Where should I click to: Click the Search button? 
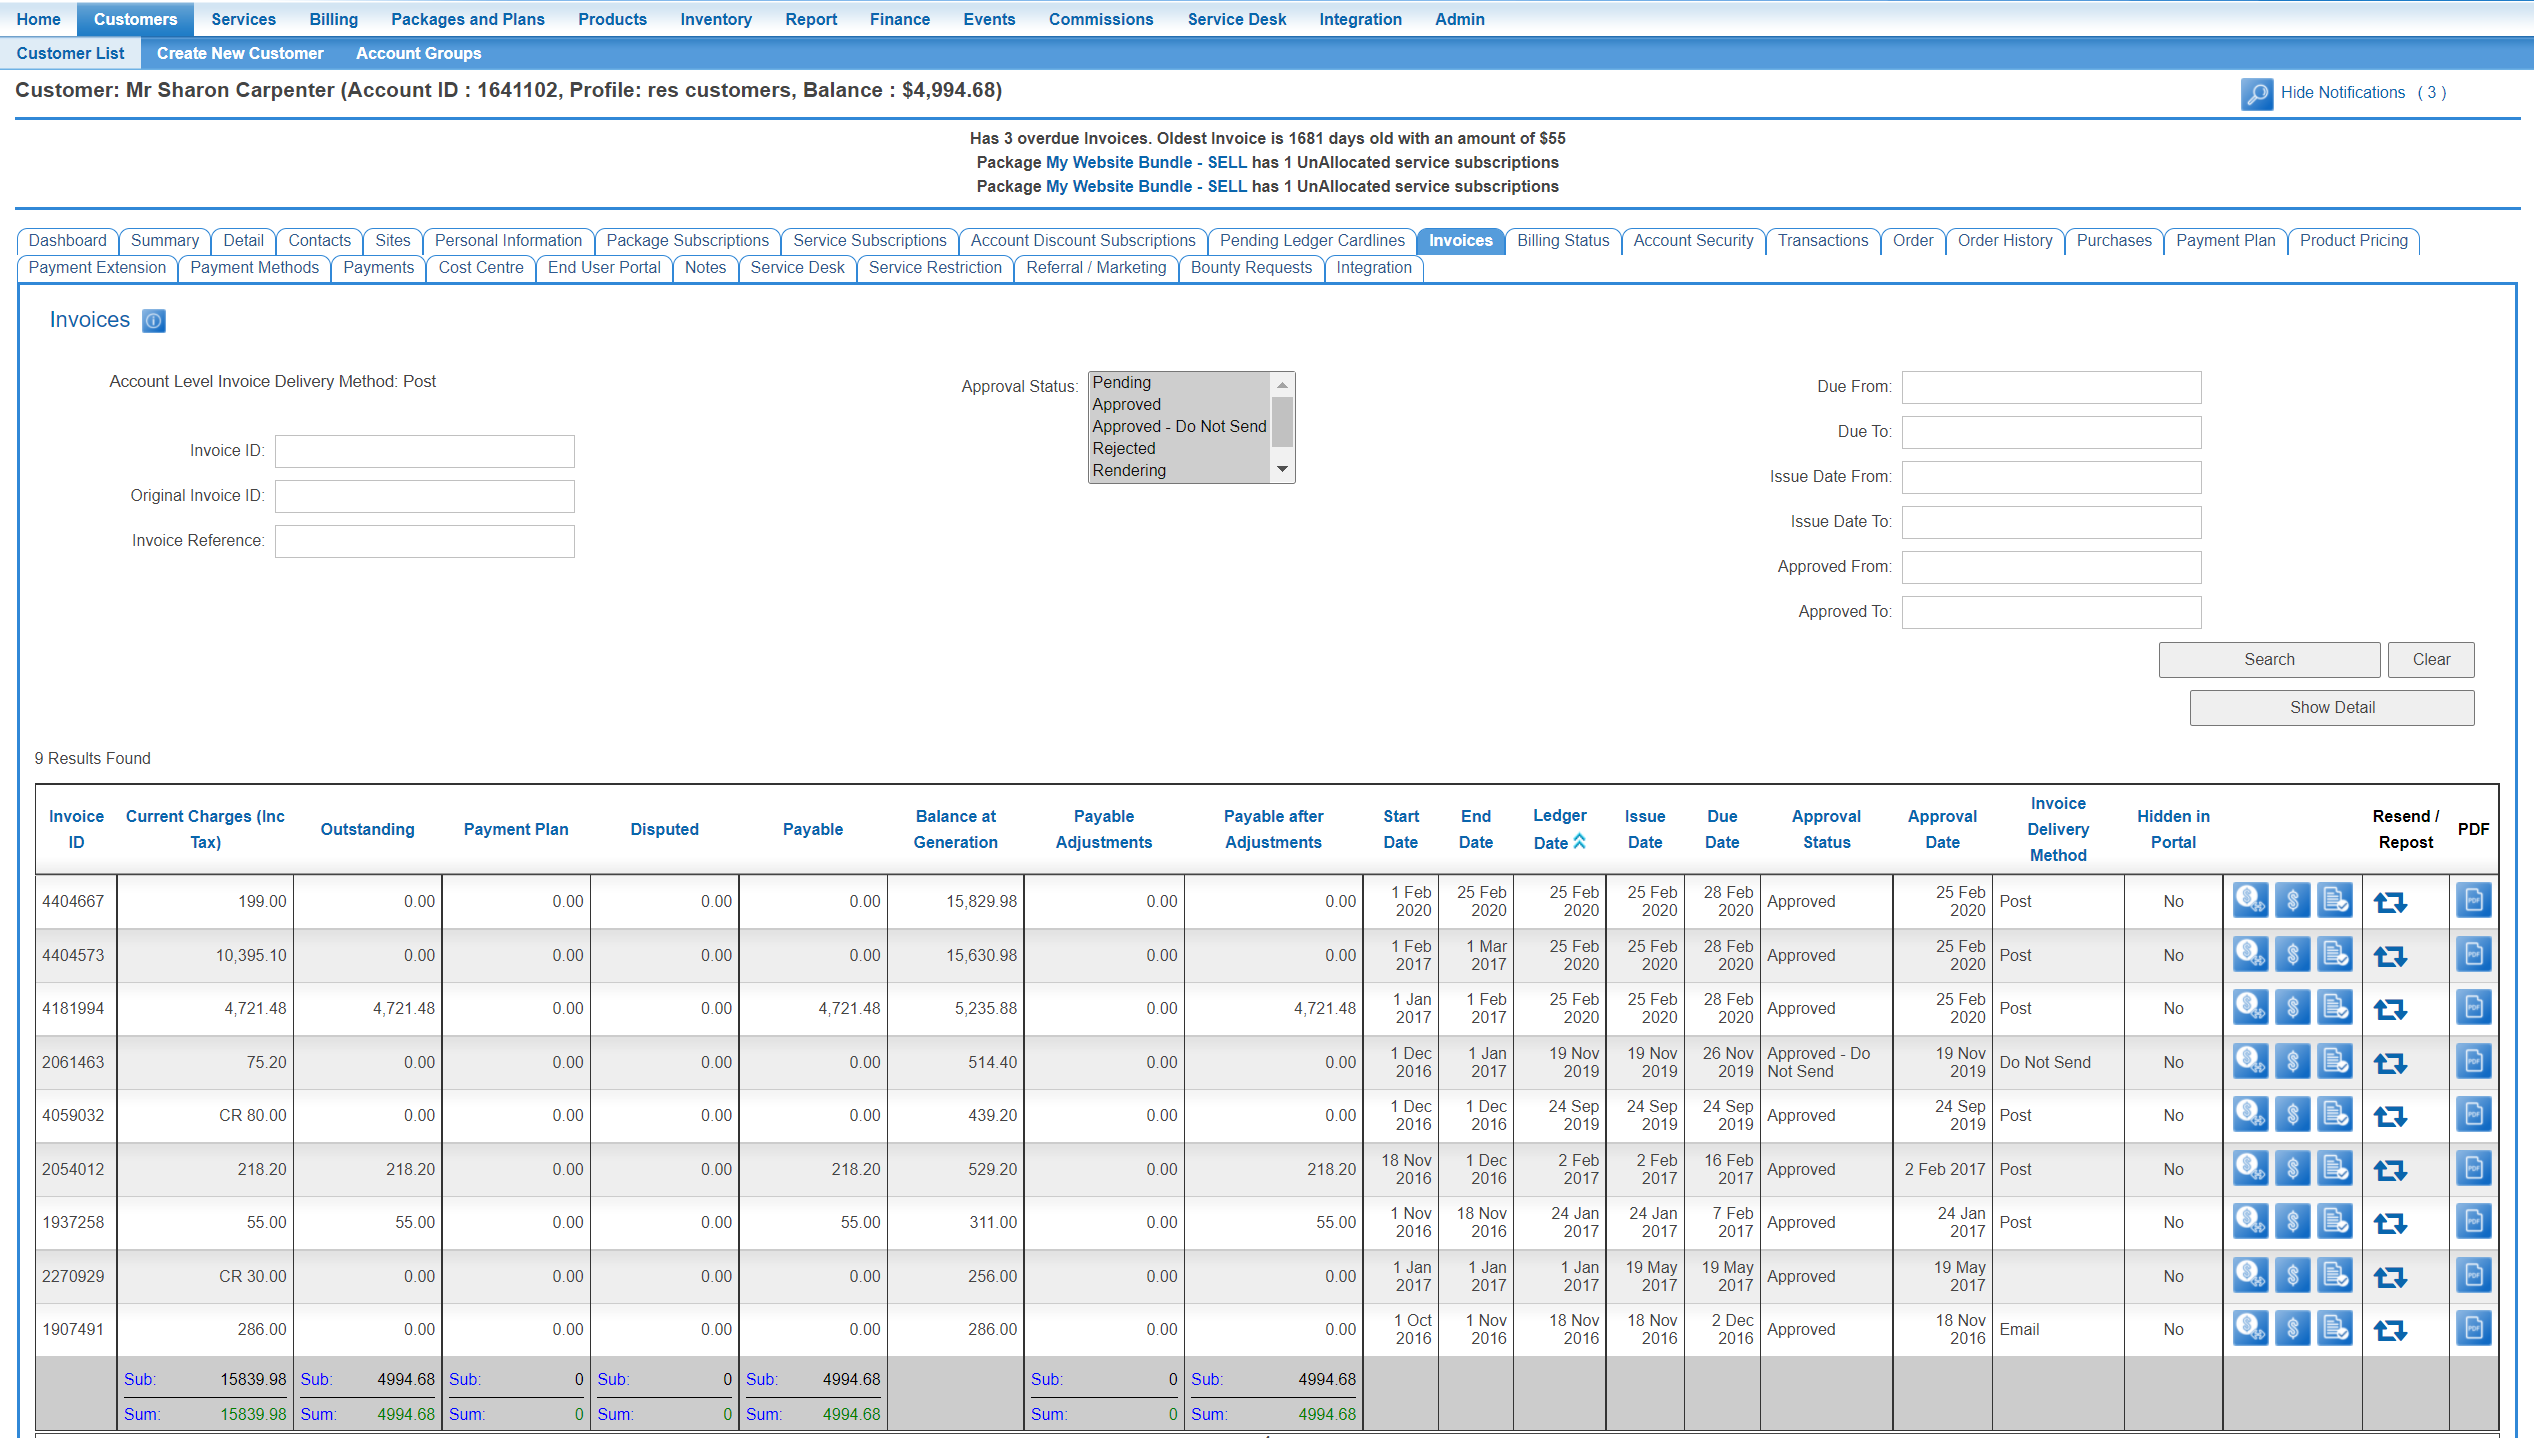coord(2268,660)
